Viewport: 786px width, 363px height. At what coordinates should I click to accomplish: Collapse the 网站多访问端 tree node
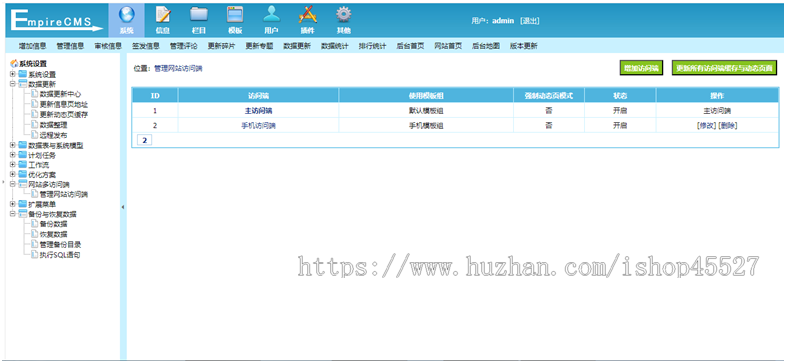[x=13, y=184]
